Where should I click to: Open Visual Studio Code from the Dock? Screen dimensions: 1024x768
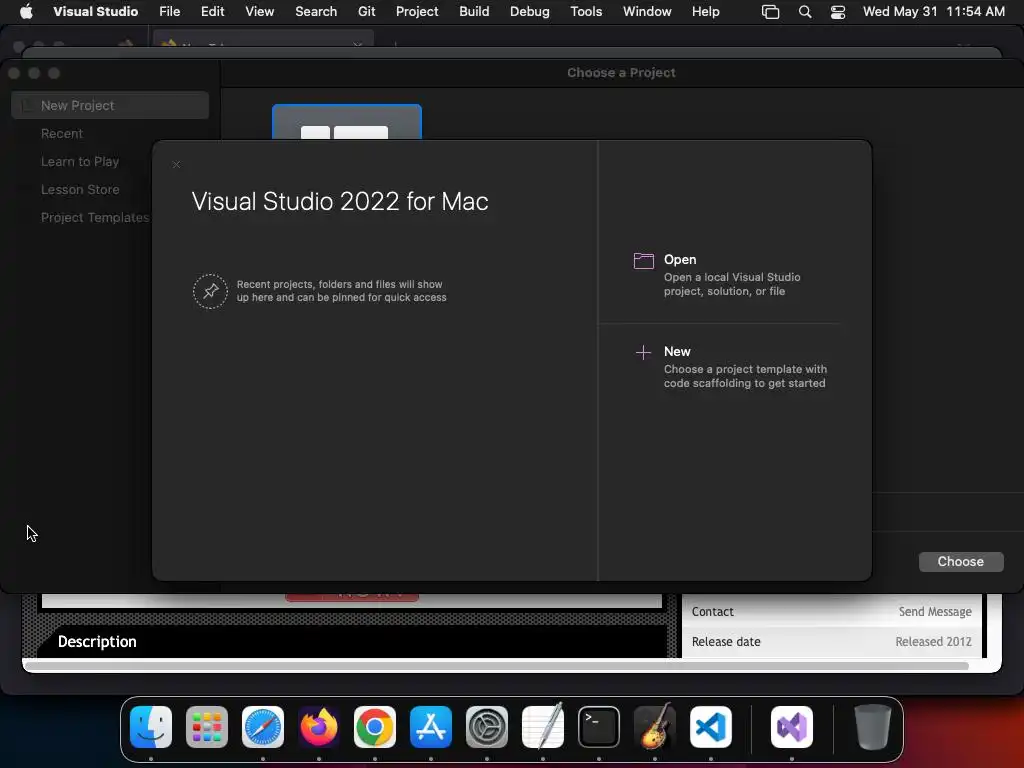711,727
